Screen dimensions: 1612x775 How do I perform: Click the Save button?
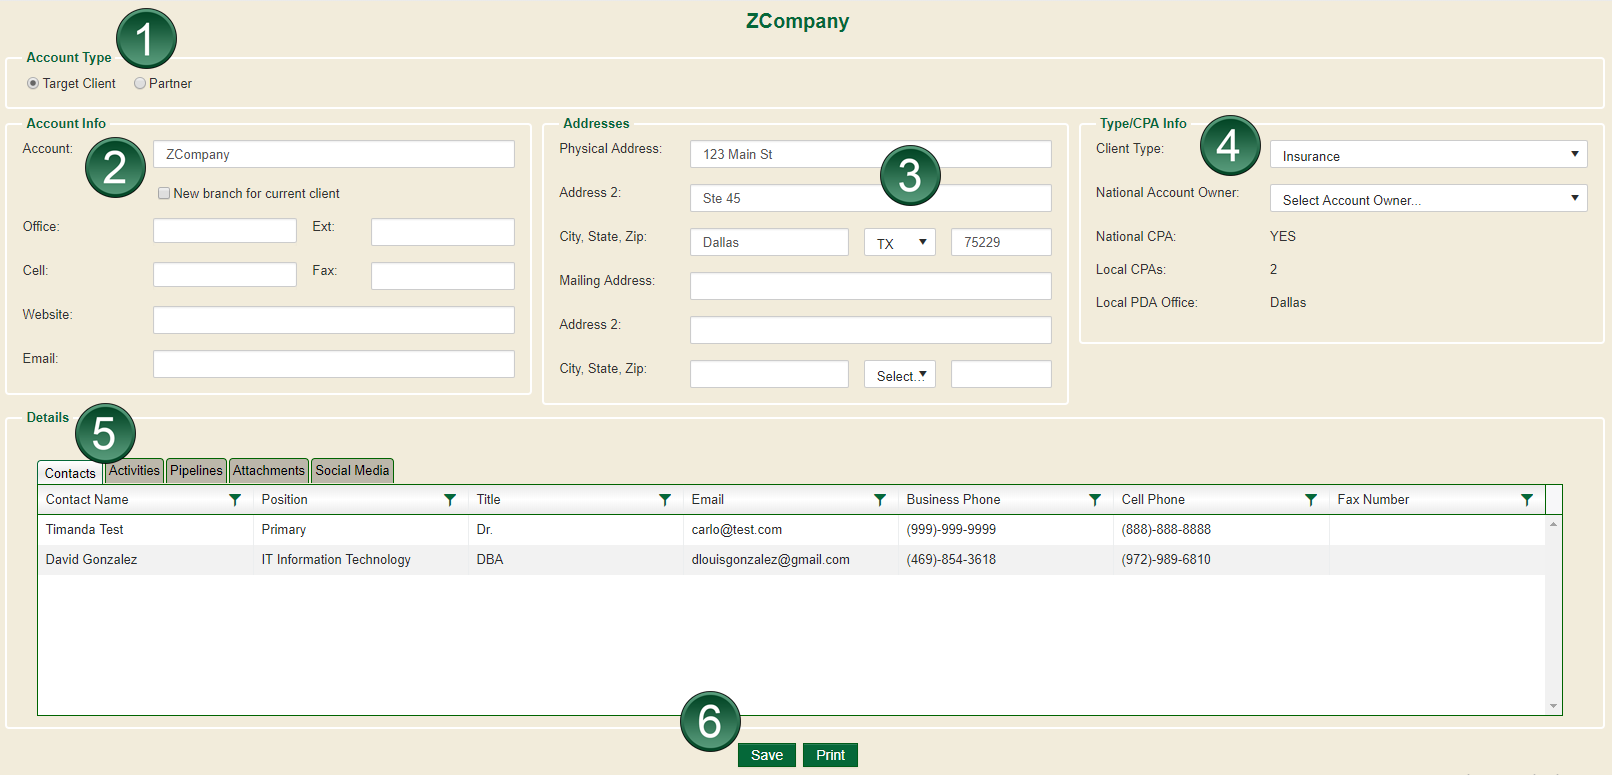coord(767,755)
